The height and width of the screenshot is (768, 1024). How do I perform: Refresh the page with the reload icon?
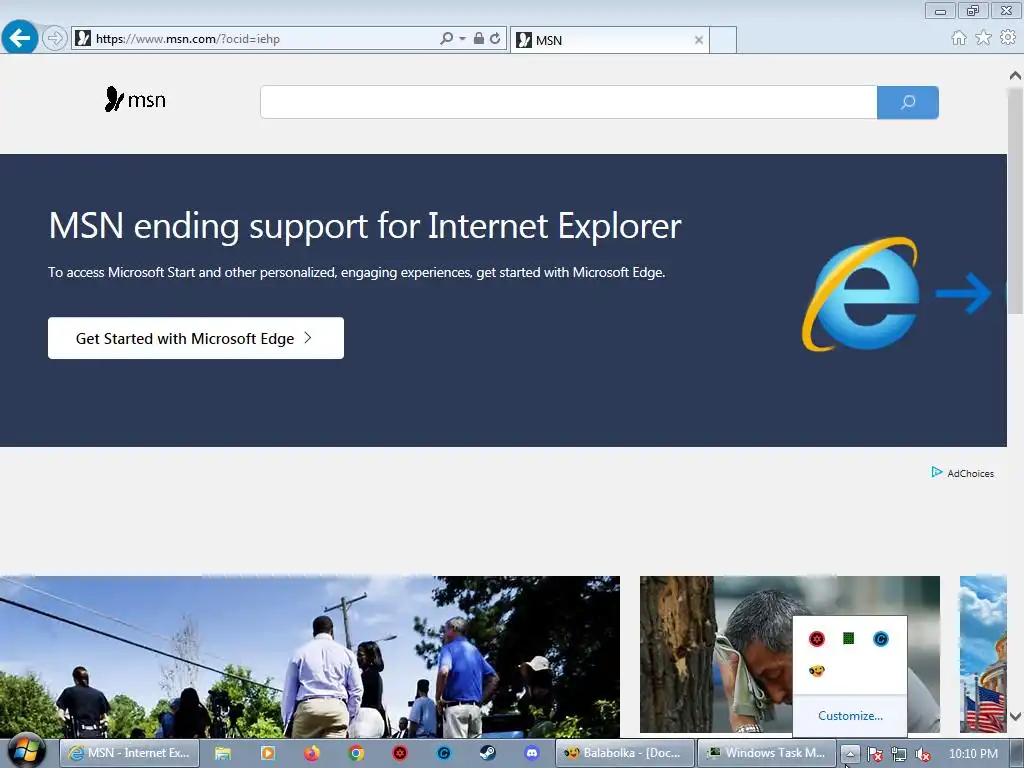pyautogui.click(x=495, y=39)
